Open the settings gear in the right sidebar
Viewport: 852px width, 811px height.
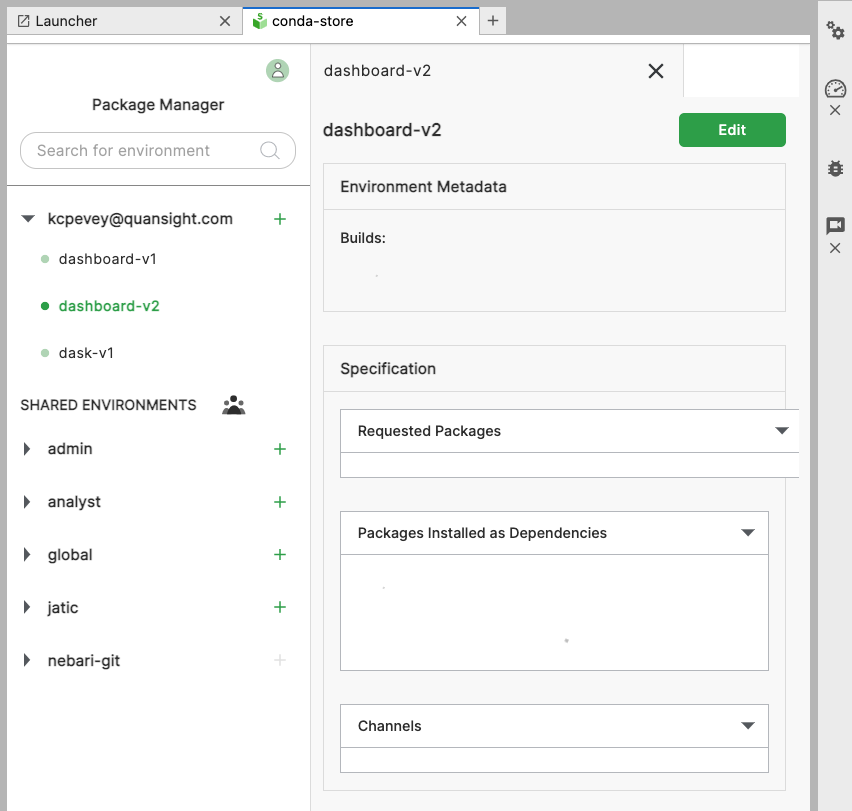tap(836, 31)
